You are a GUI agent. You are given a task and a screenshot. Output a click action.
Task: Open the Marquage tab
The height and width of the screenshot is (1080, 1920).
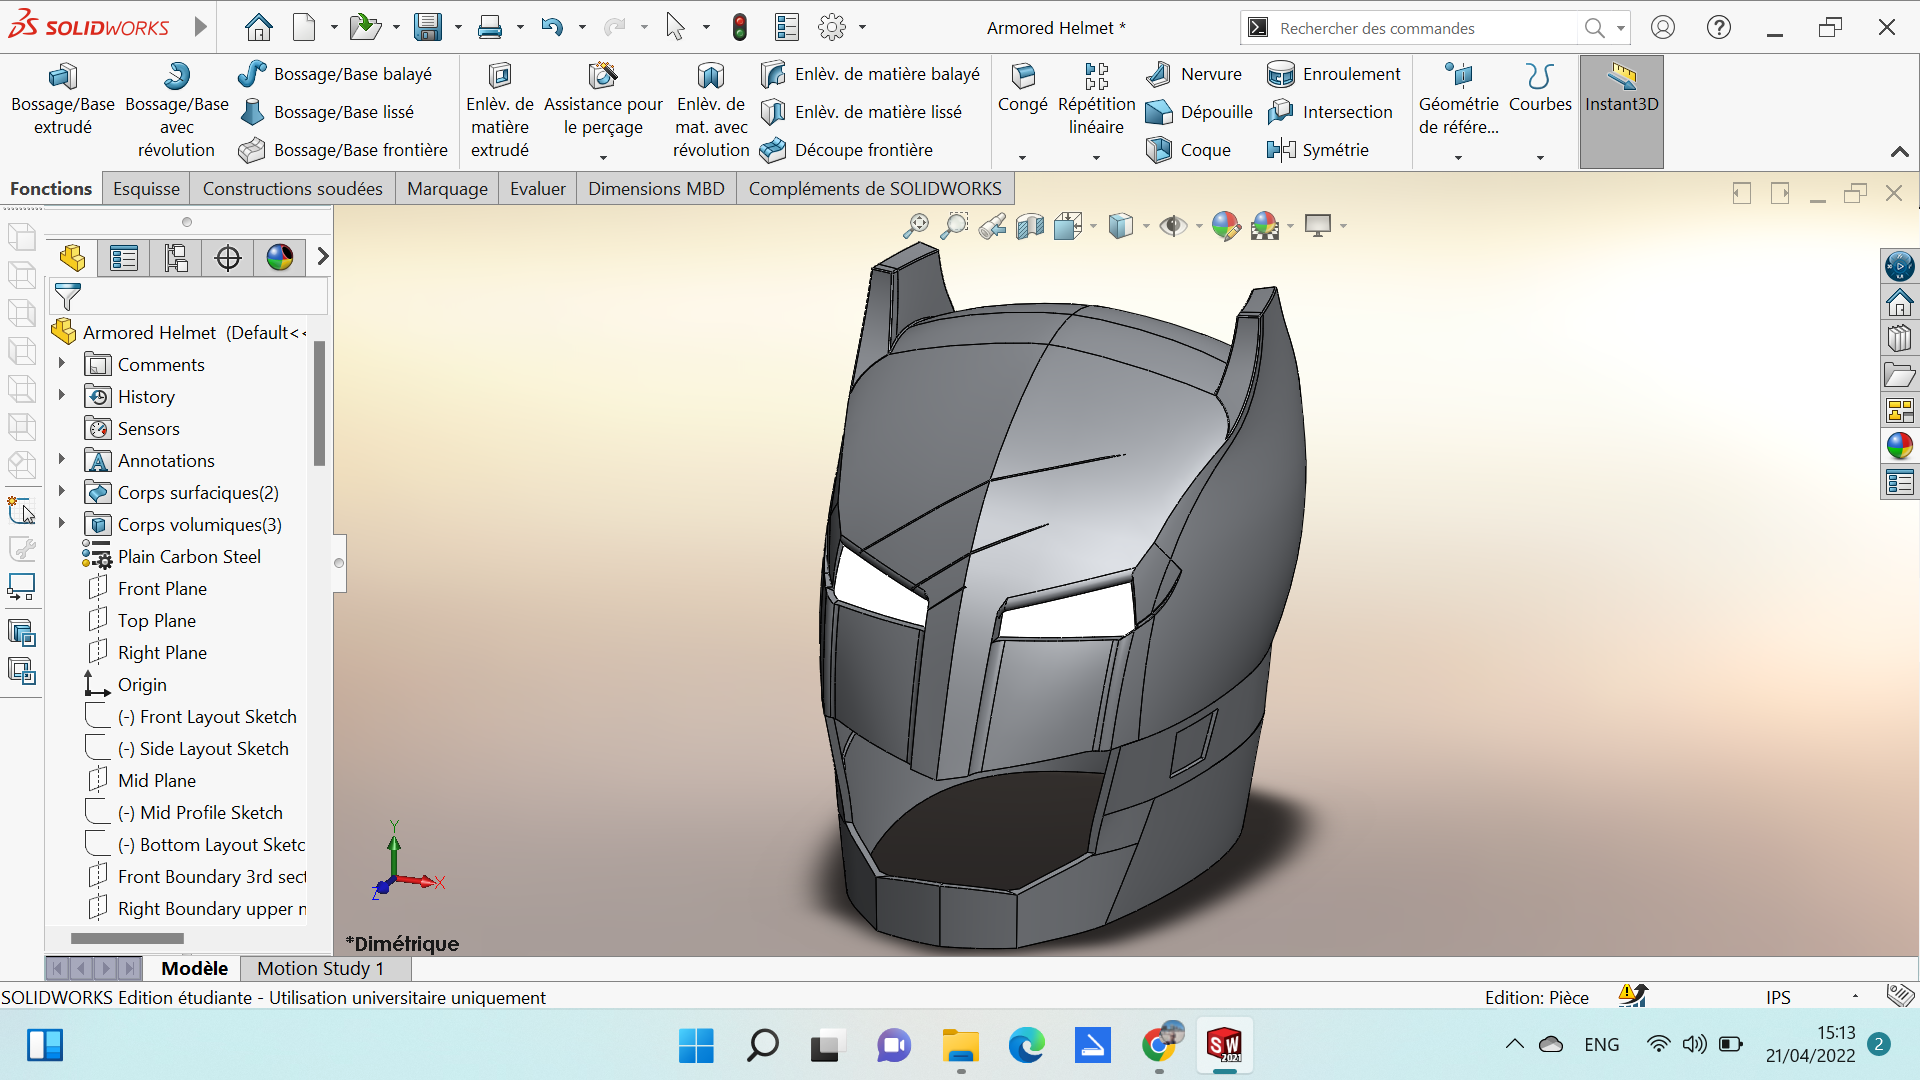(x=447, y=189)
